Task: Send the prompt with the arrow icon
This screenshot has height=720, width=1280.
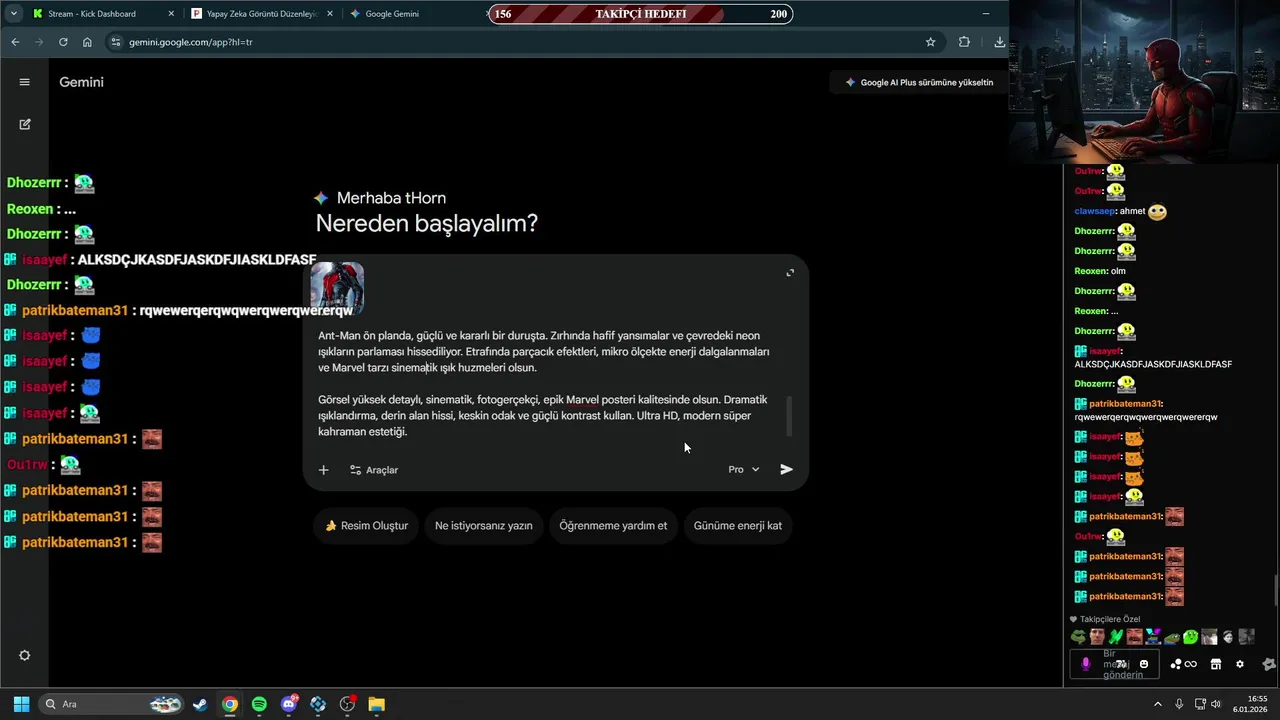Action: tap(787, 469)
